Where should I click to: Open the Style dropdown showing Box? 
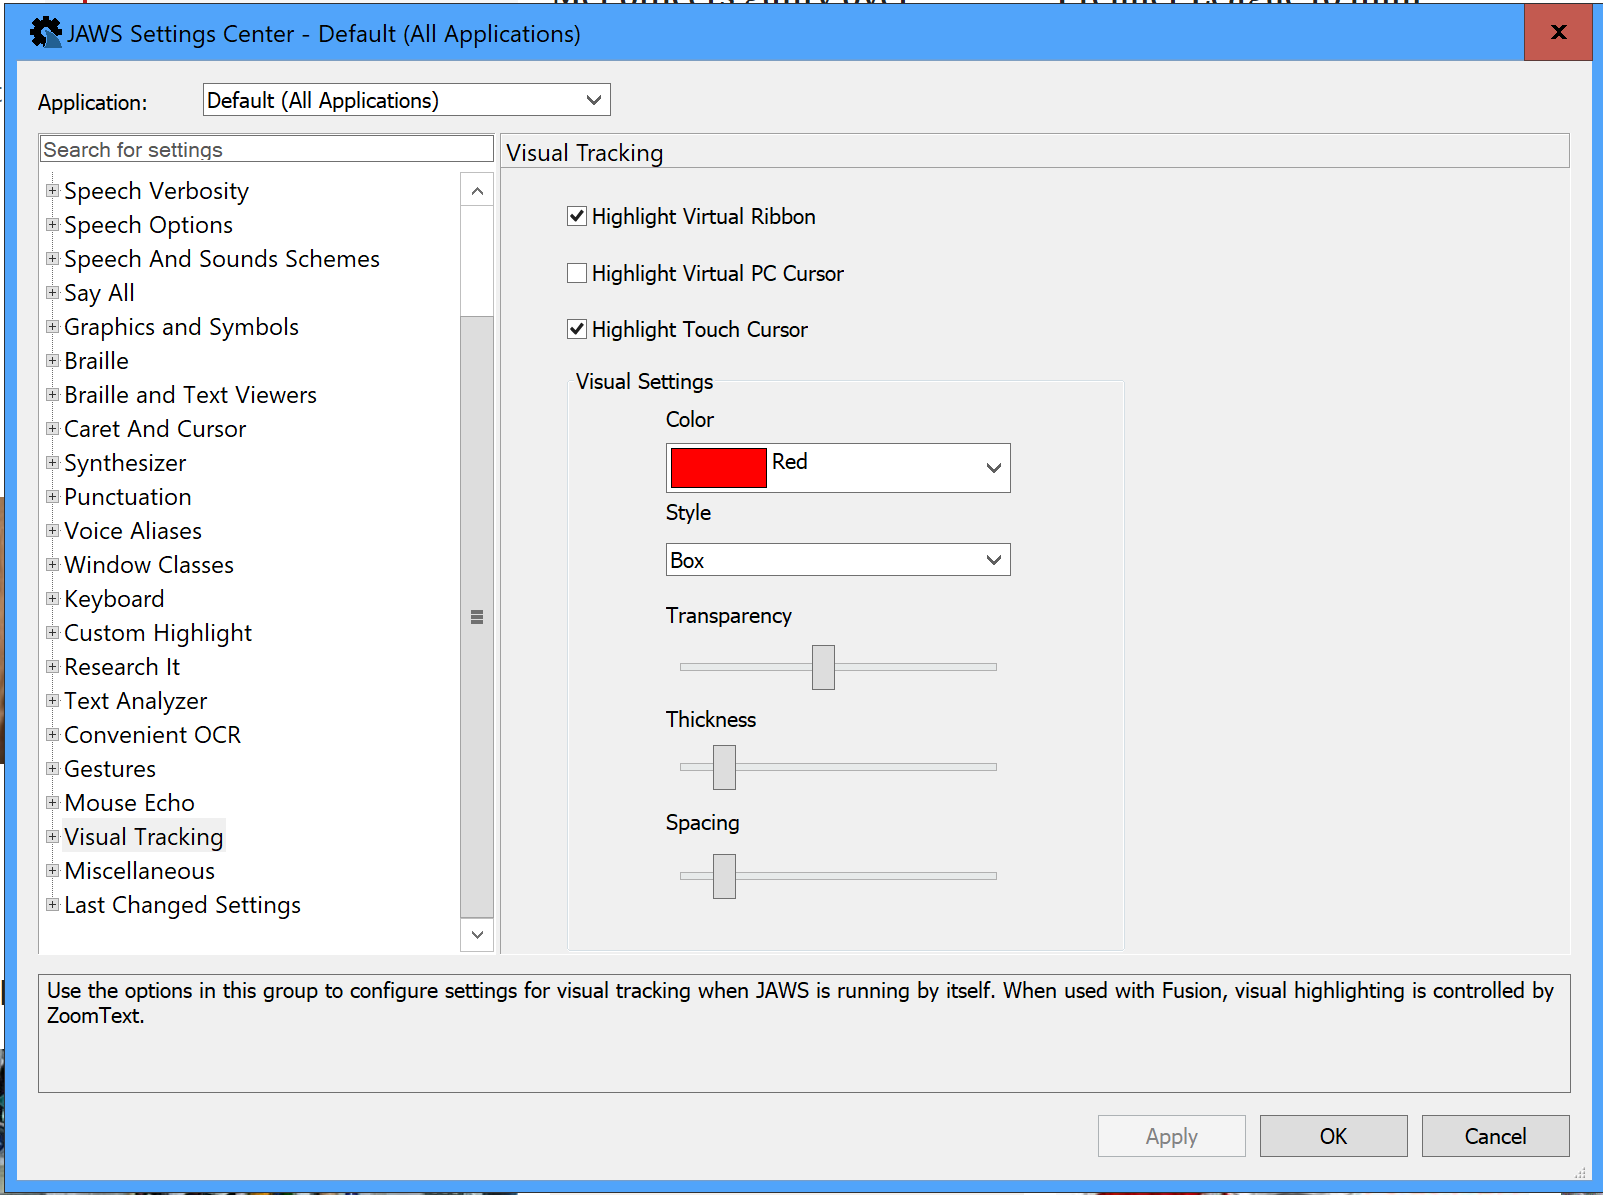[838, 560]
